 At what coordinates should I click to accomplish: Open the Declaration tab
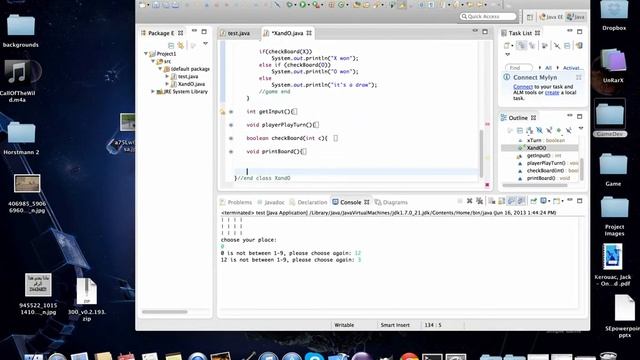(309, 202)
